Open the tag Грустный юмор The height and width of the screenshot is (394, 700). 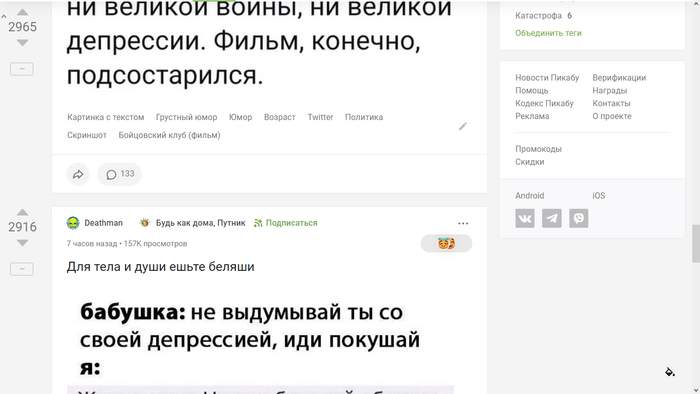coord(187,117)
